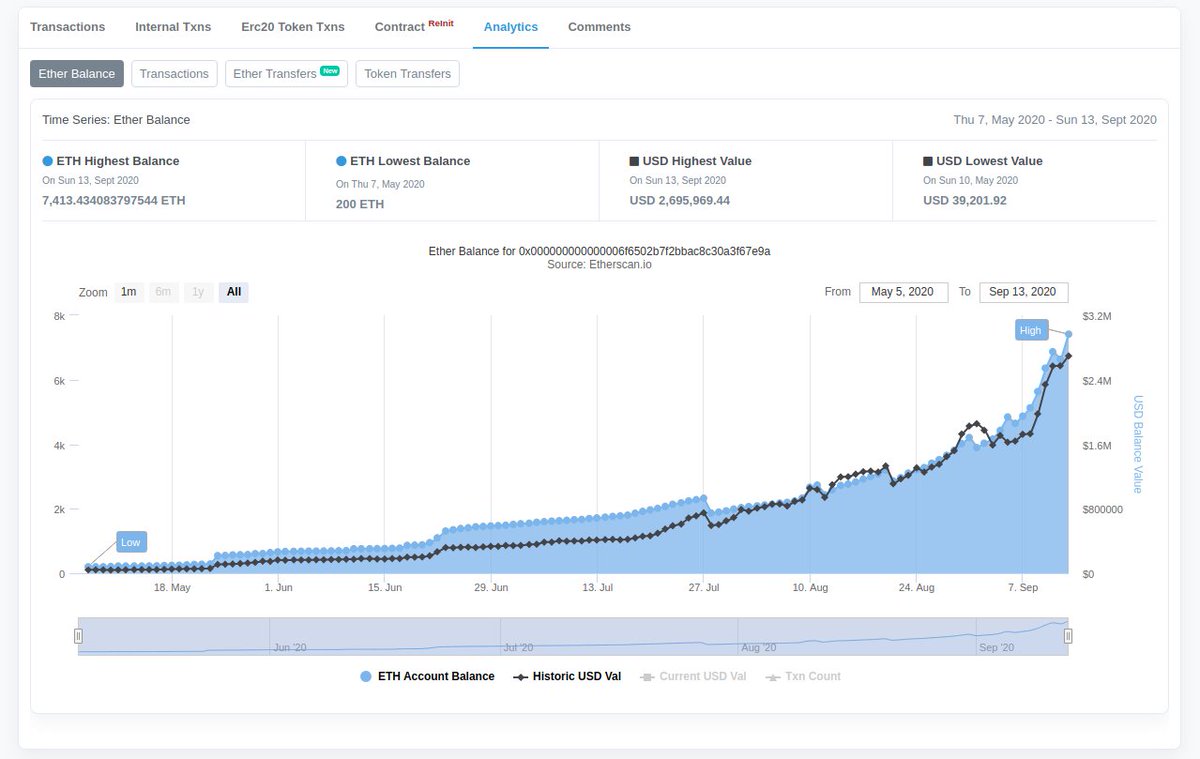1200x759 pixels.
Task: Click the $3.2M right axis label
Action: [x=1098, y=316]
